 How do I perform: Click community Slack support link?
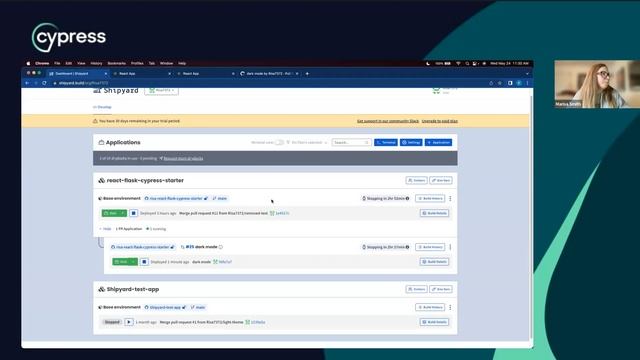[388, 121]
